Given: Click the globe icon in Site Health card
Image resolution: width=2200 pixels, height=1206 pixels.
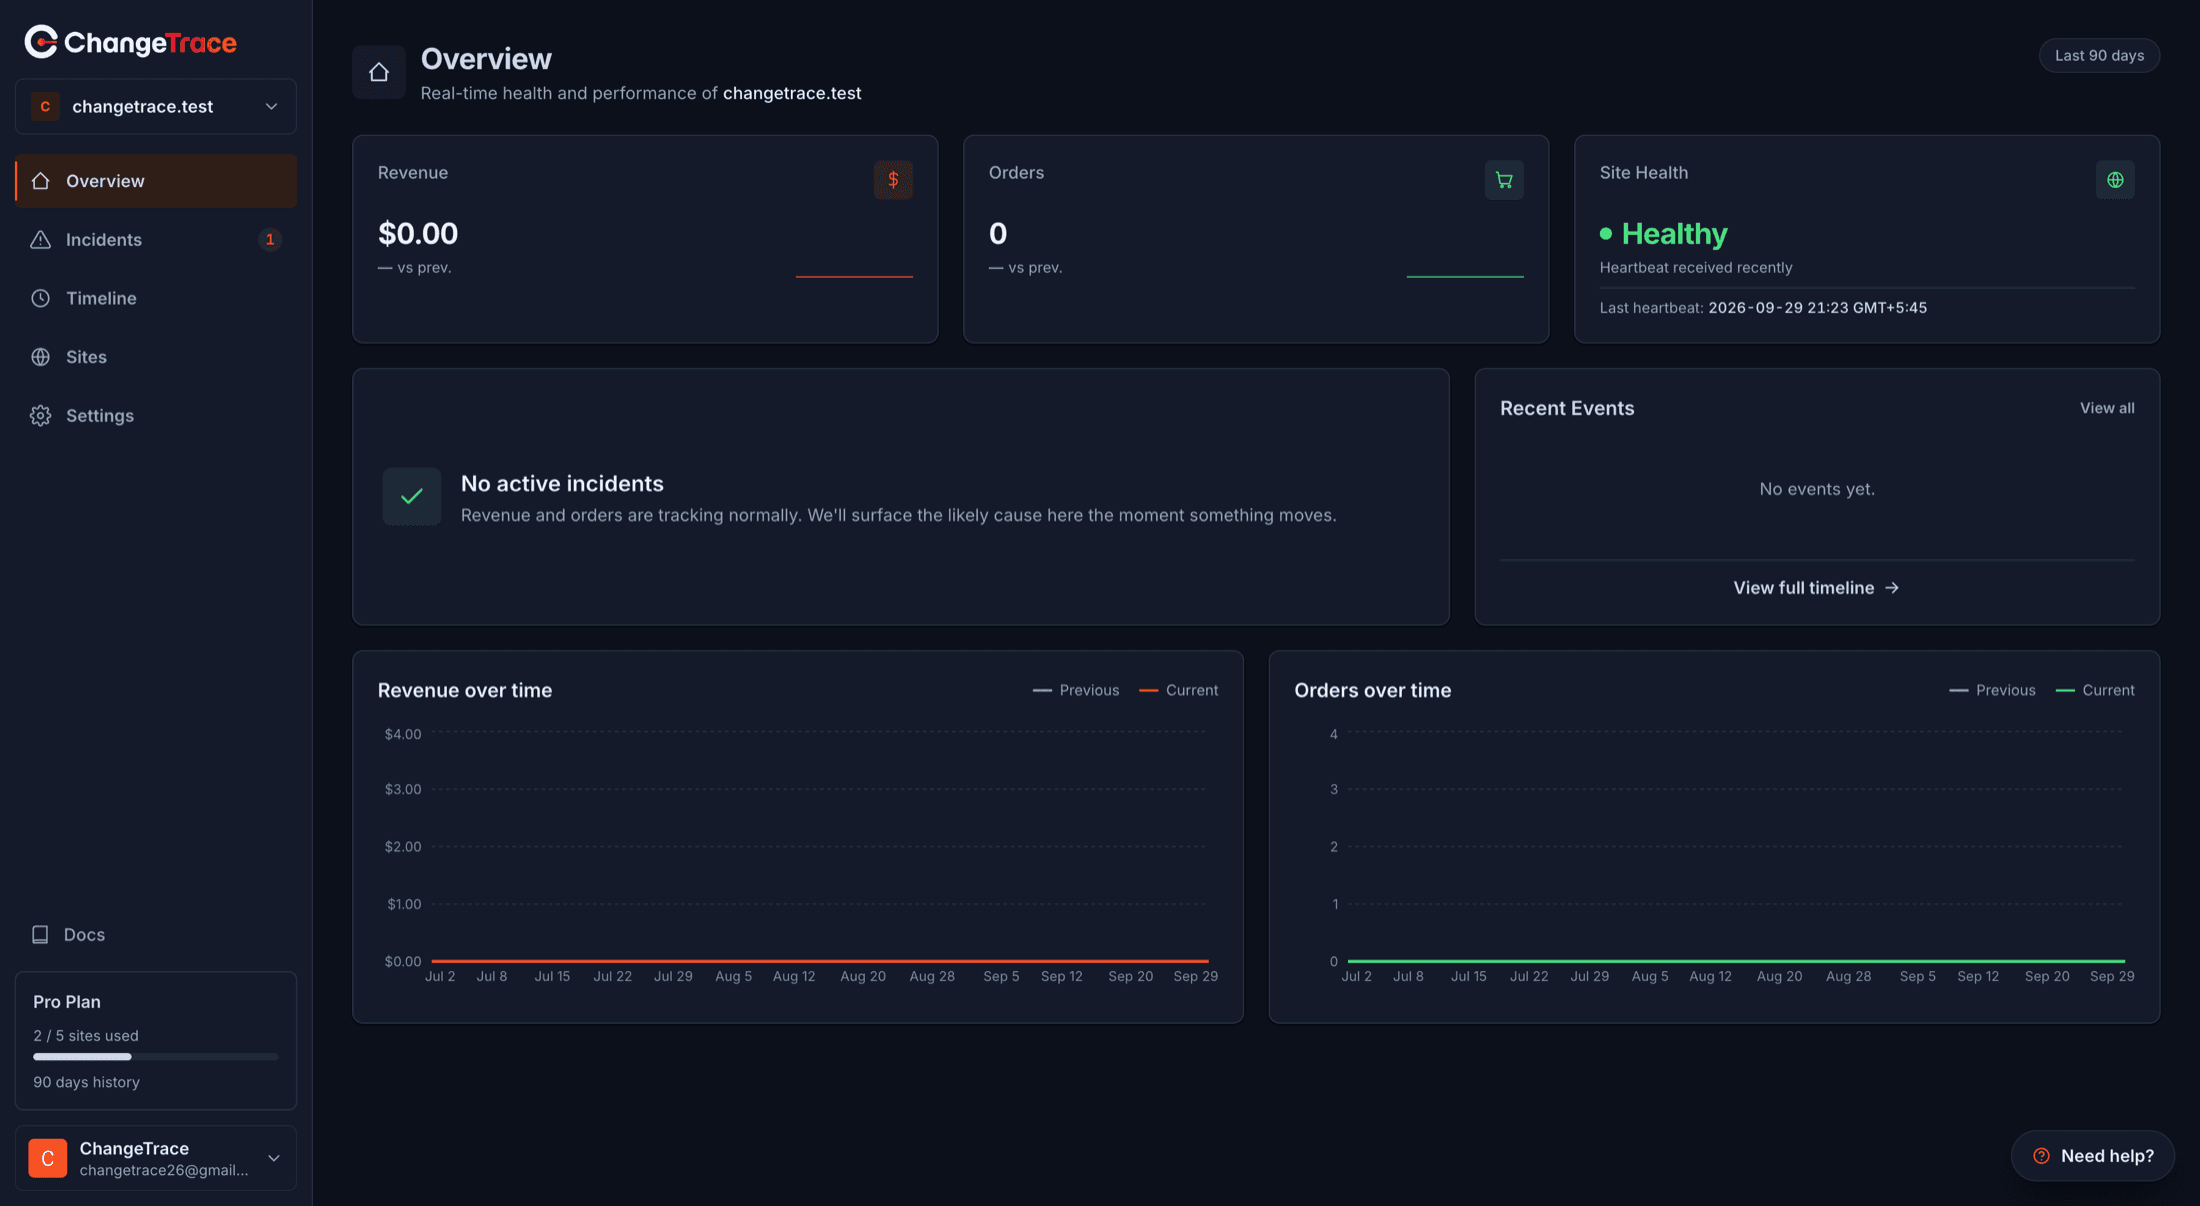Looking at the screenshot, I should [x=2115, y=180].
